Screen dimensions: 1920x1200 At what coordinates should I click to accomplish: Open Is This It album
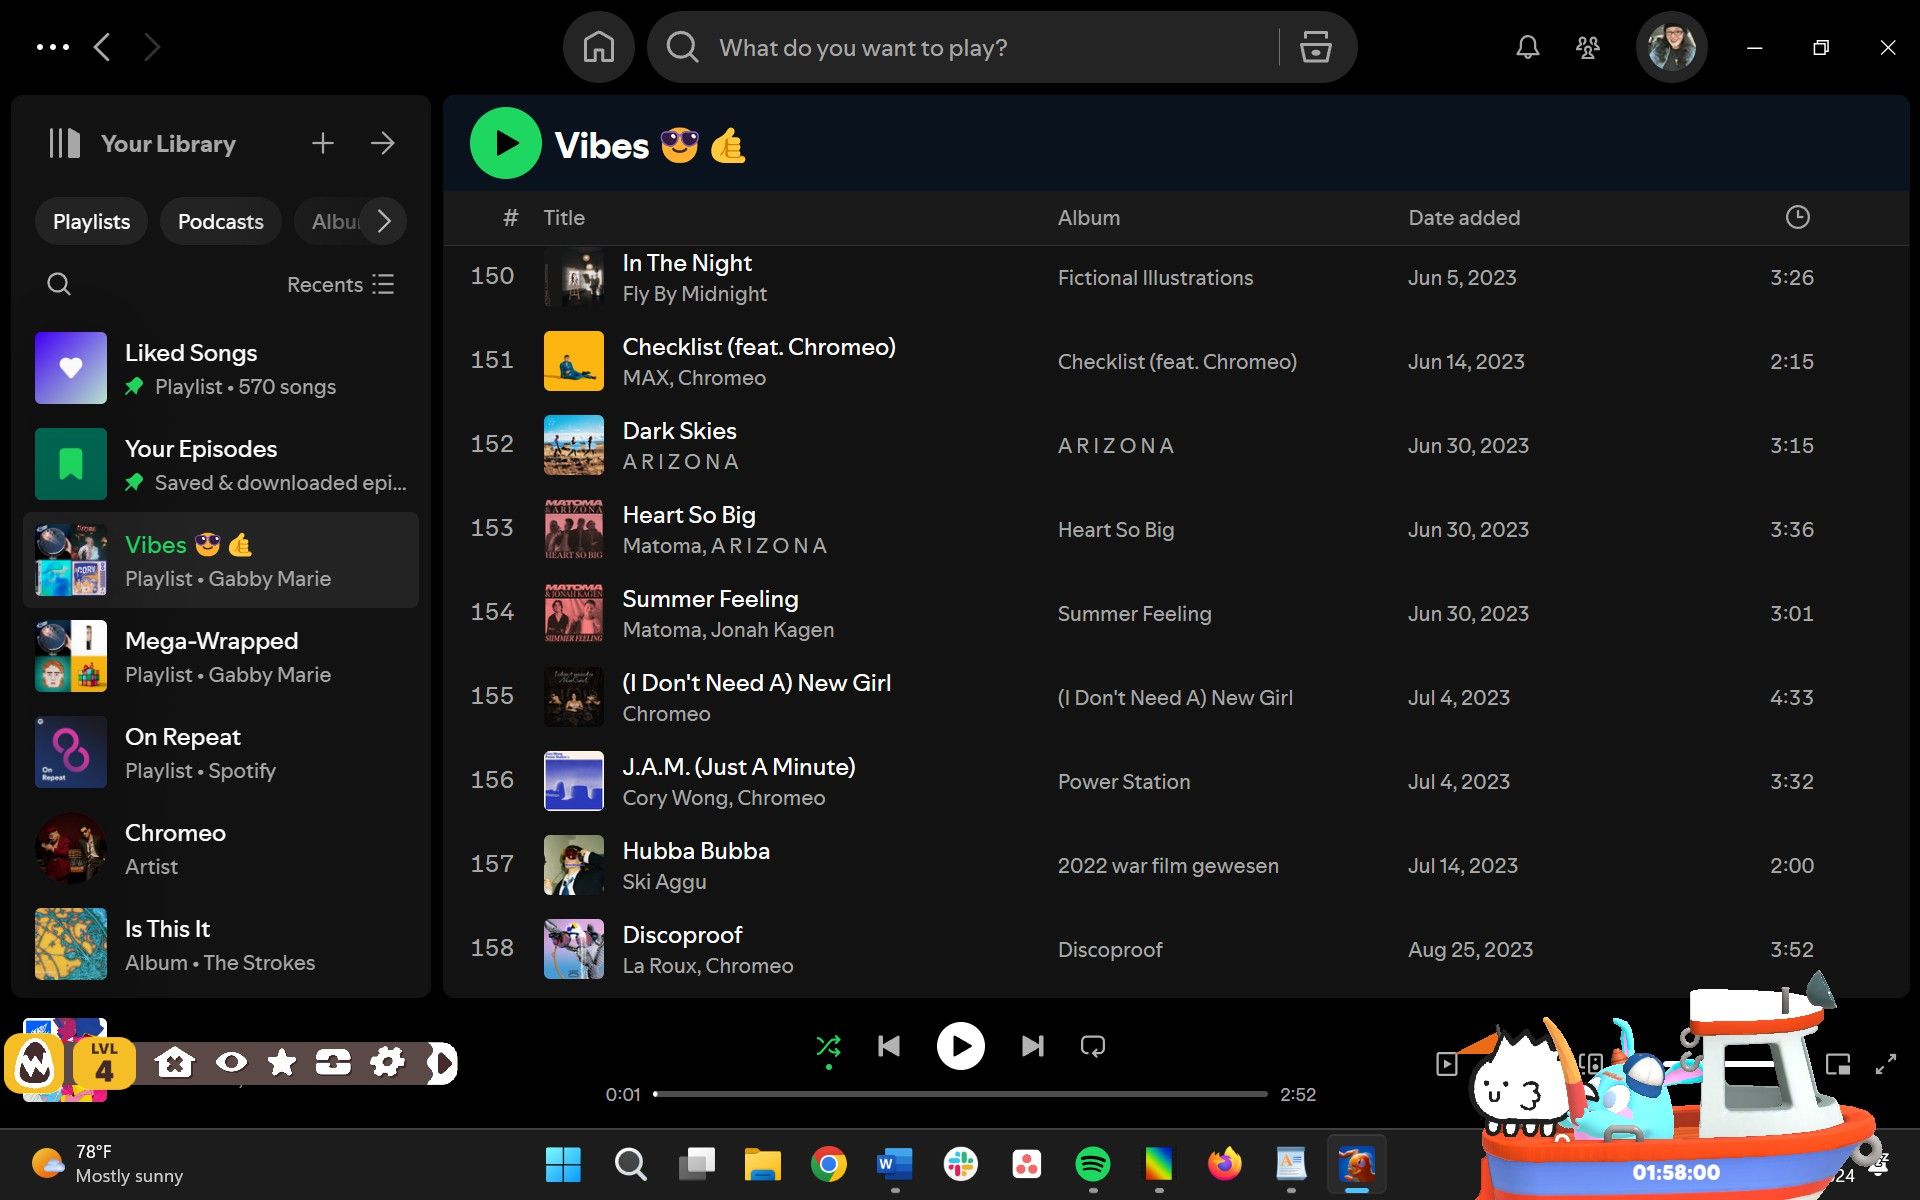[x=220, y=944]
